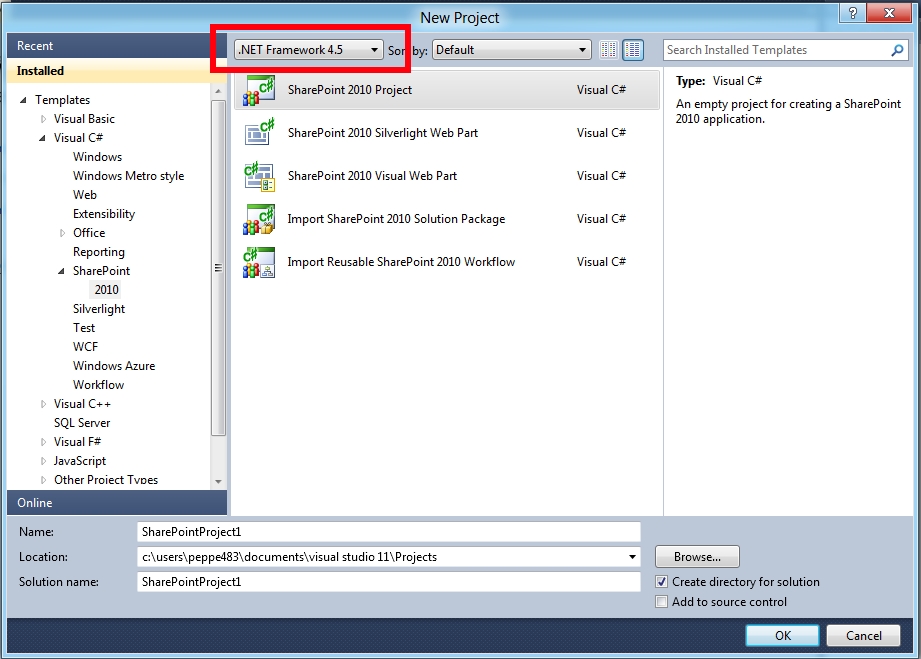This screenshot has height=659, width=921.
Task: Click the Name input field
Action: (389, 532)
